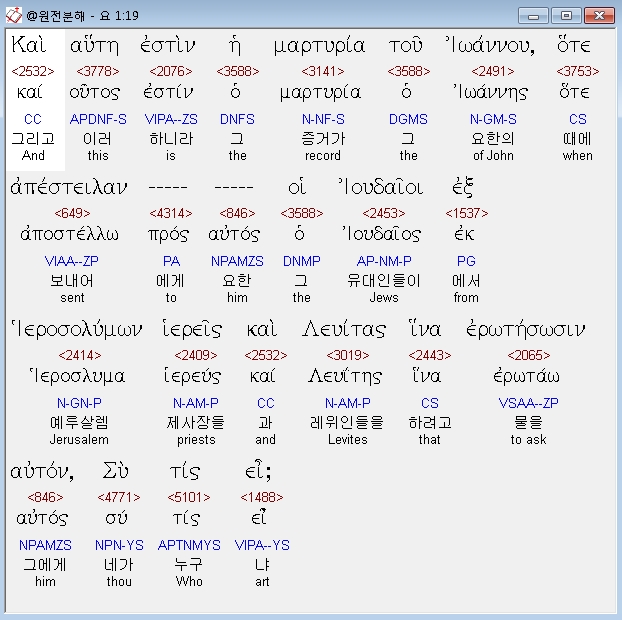The width and height of the screenshot is (622, 620).
Task: Click the English gloss "of John"
Action: pos(493,155)
